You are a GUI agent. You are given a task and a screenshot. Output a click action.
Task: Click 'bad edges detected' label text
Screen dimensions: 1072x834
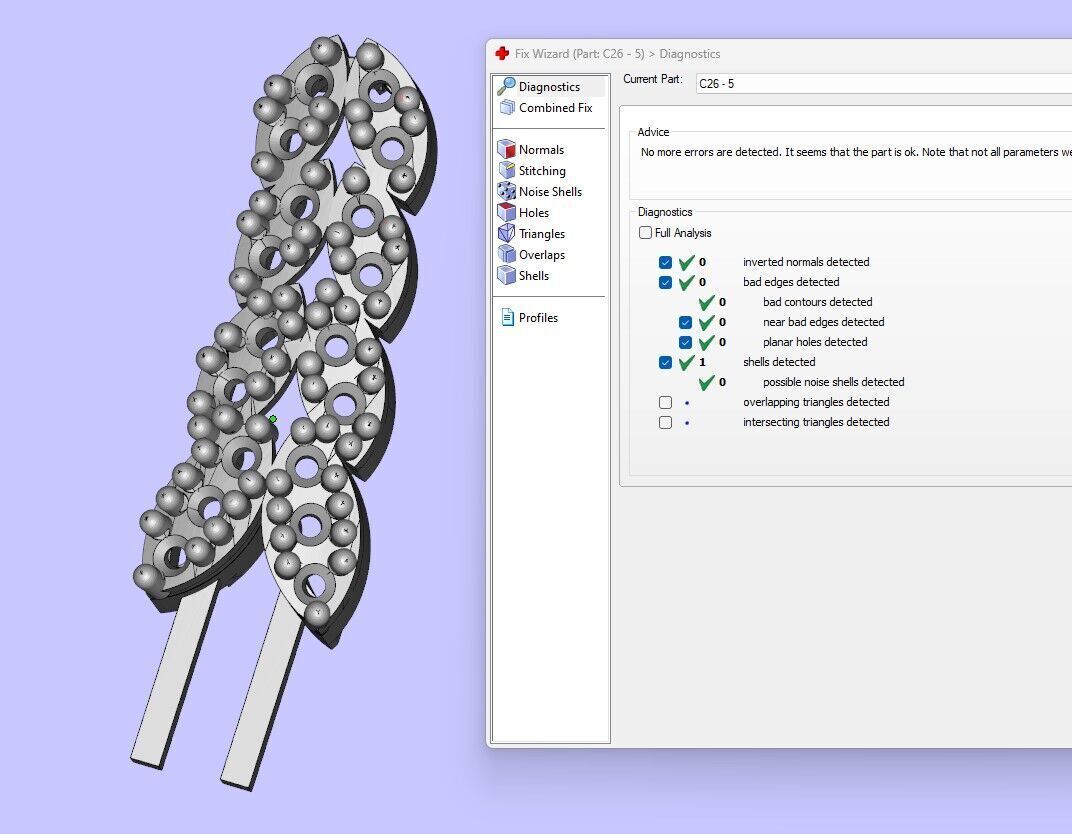click(791, 282)
